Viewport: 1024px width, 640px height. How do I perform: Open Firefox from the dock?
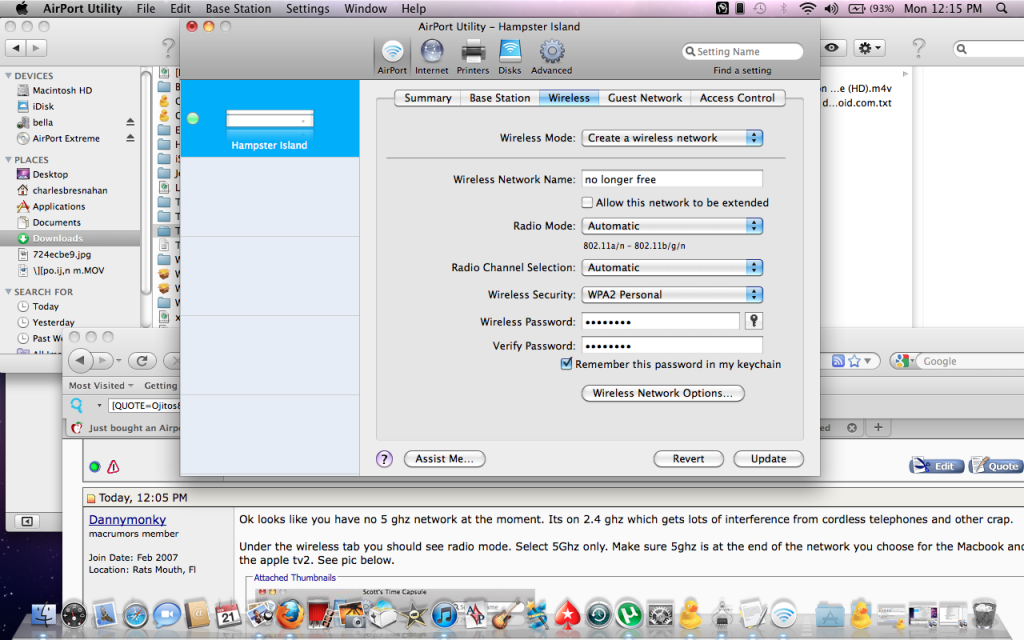coord(290,615)
